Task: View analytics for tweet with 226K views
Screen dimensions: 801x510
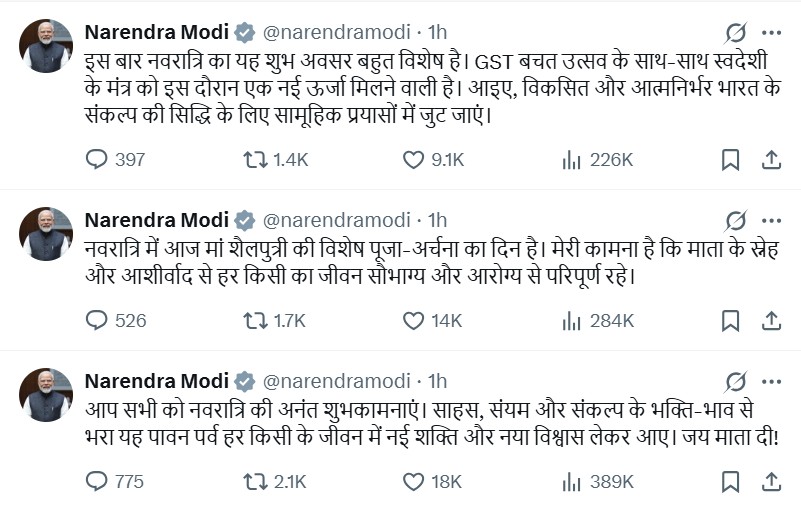Action: pyautogui.click(x=572, y=159)
